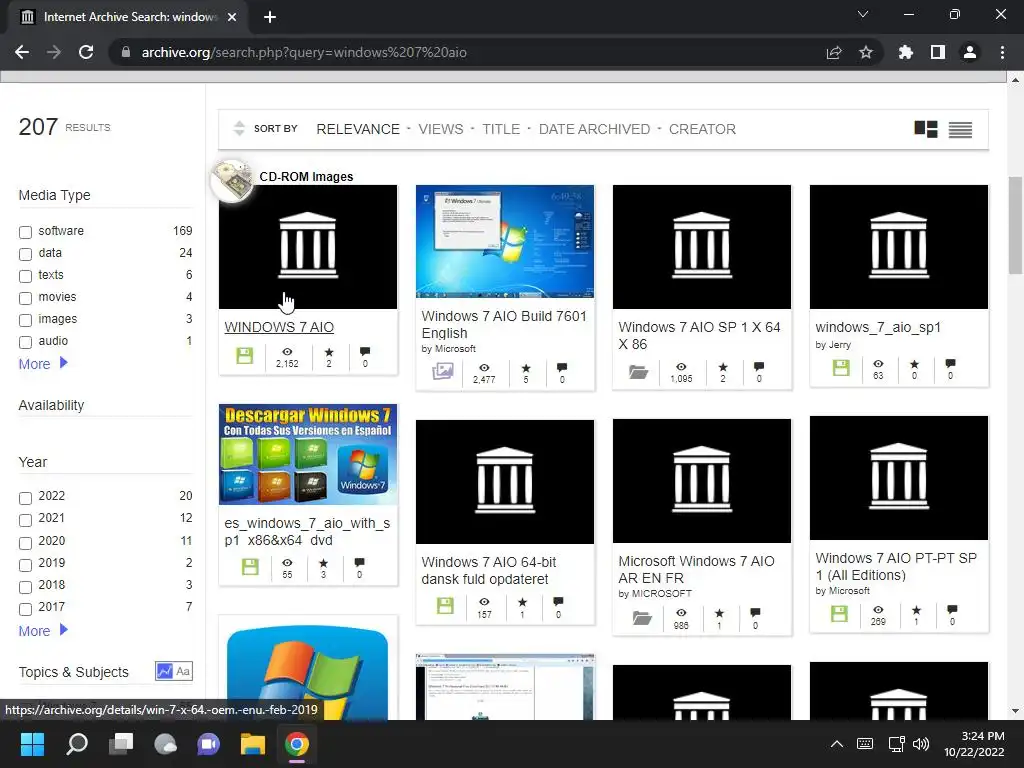Check the movies media type filter
1024x768 pixels.
[x=25, y=298]
